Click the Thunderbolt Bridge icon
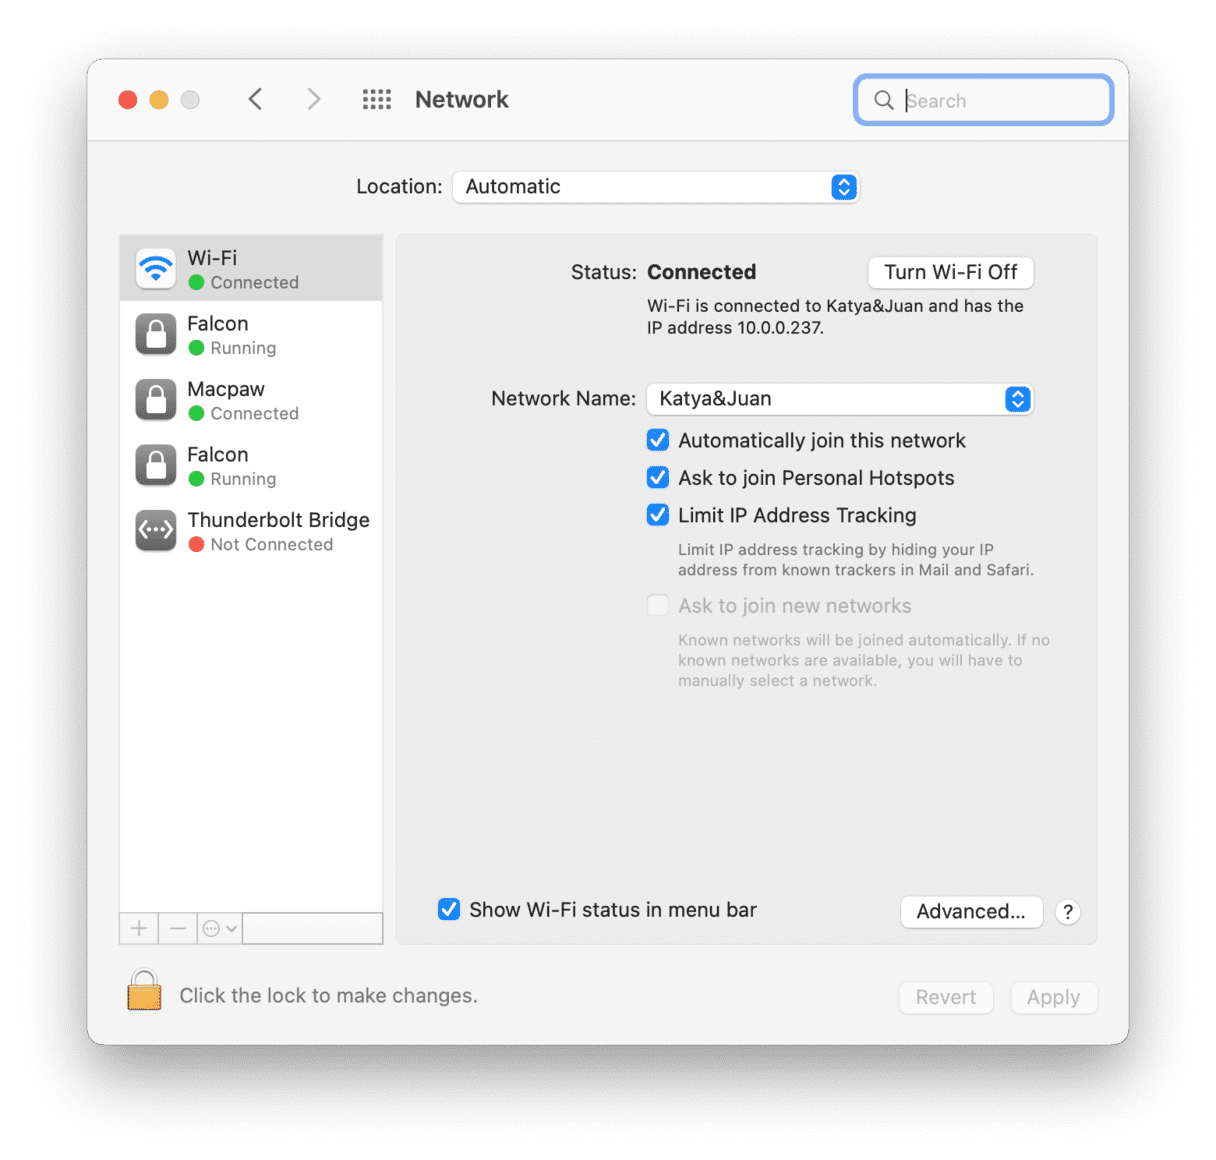Screen dimensions: 1216x1160 coord(156,531)
